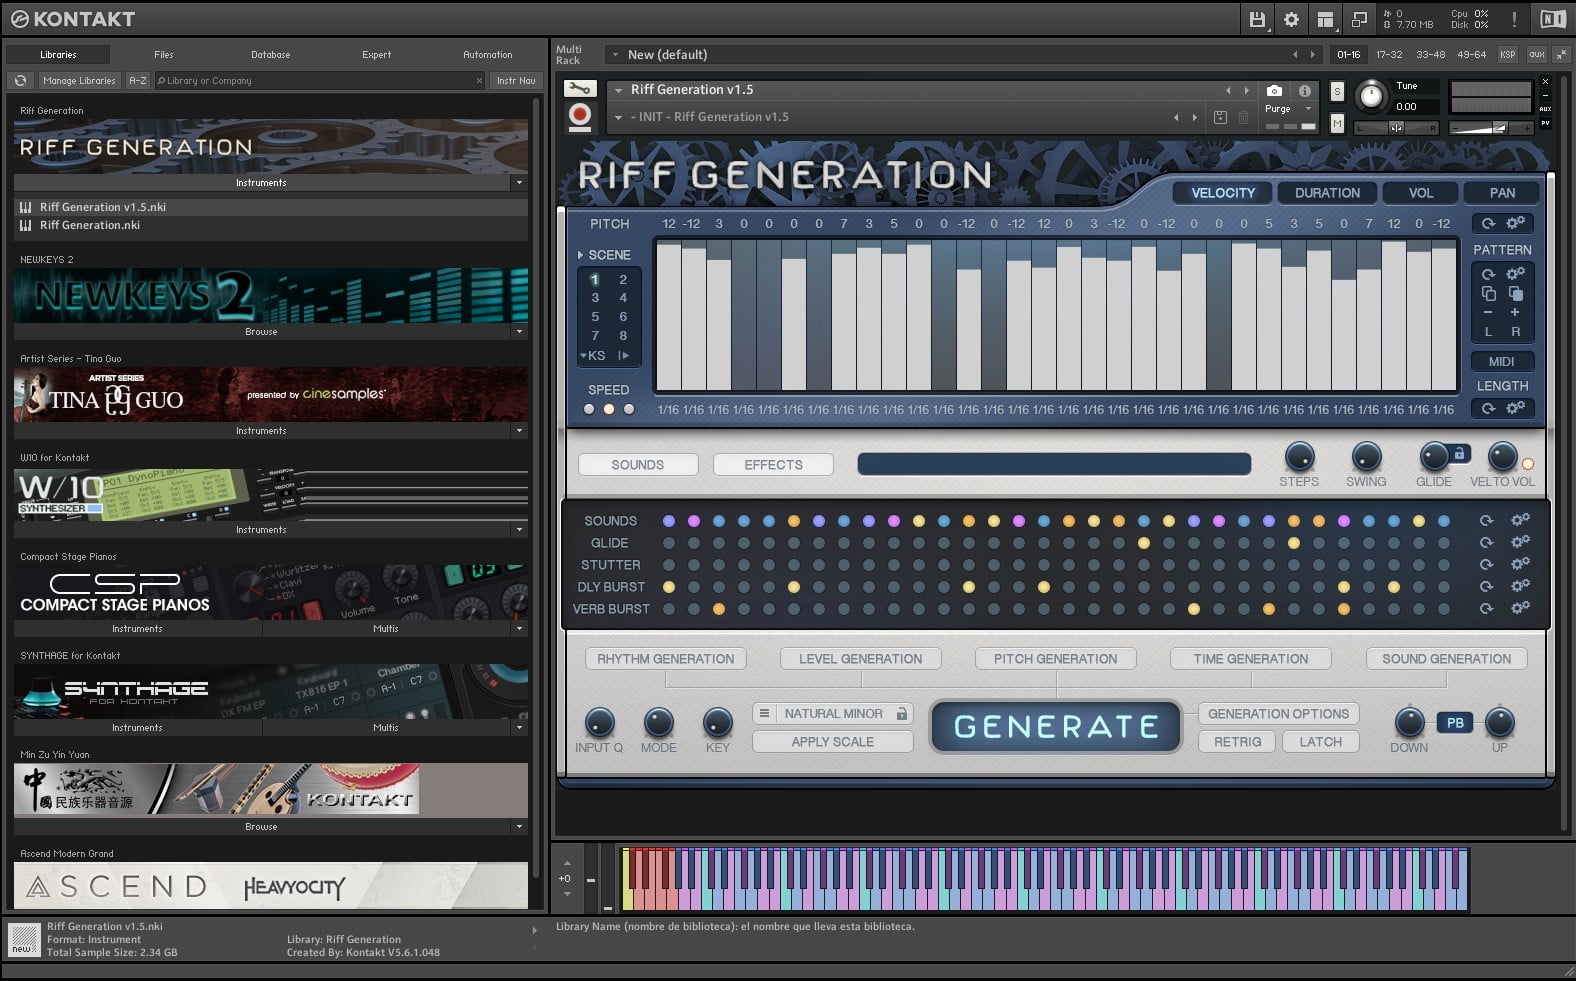Toggle minimized view icon in header

pos(1359,19)
